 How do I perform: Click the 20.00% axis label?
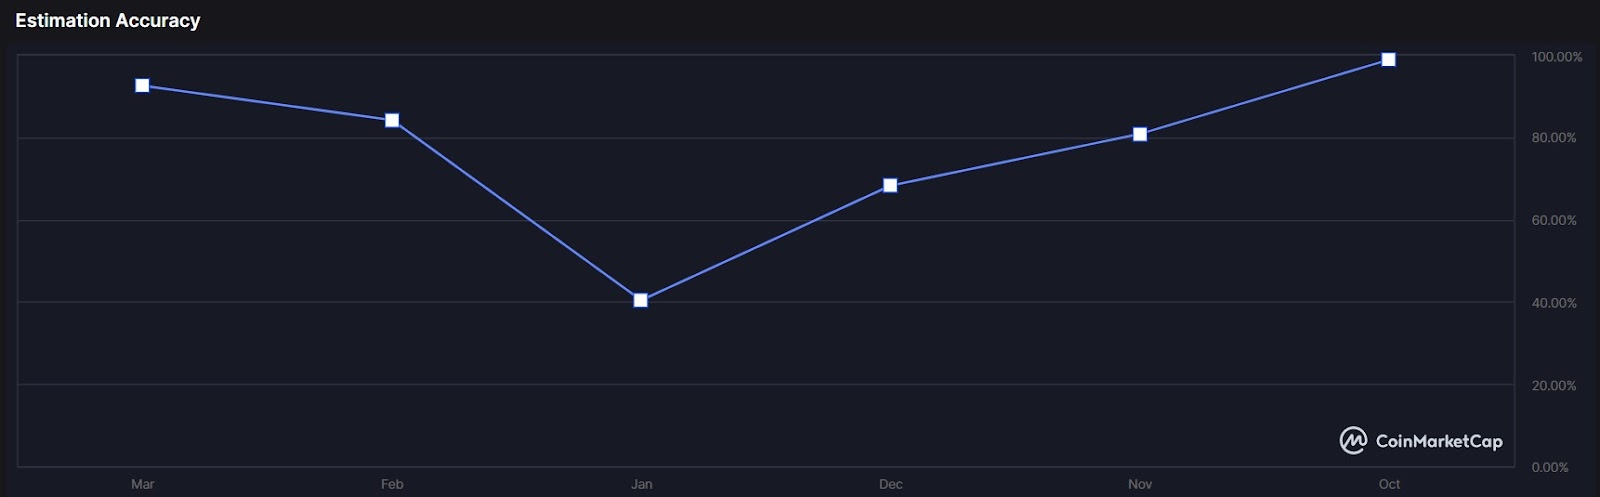(1554, 386)
